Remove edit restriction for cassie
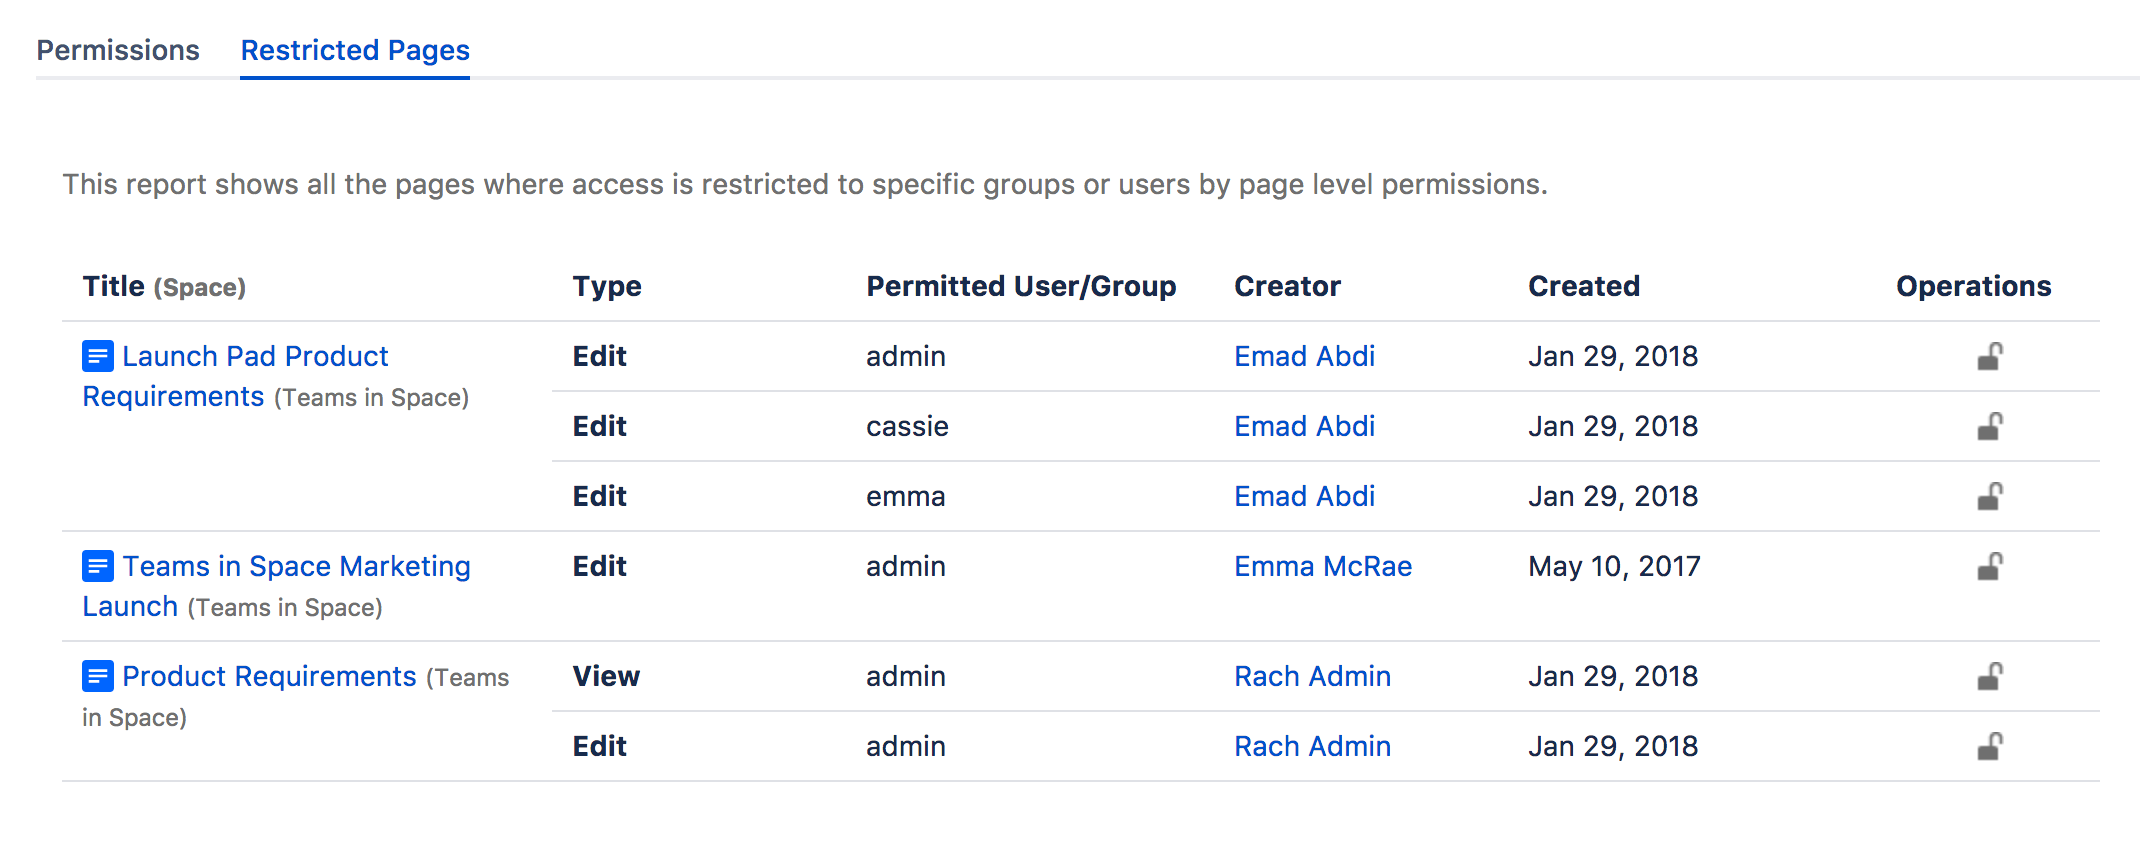This screenshot has width=2140, height=846. 1989,427
